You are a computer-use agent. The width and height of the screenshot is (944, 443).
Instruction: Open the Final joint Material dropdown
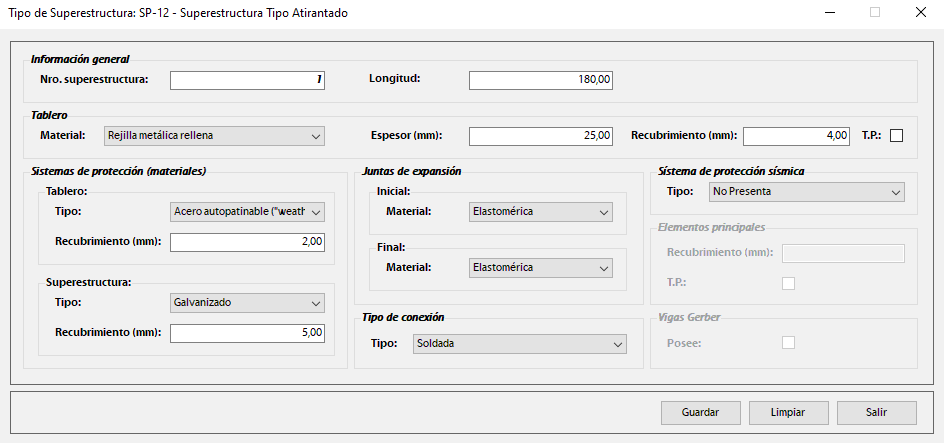click(540, 268)
